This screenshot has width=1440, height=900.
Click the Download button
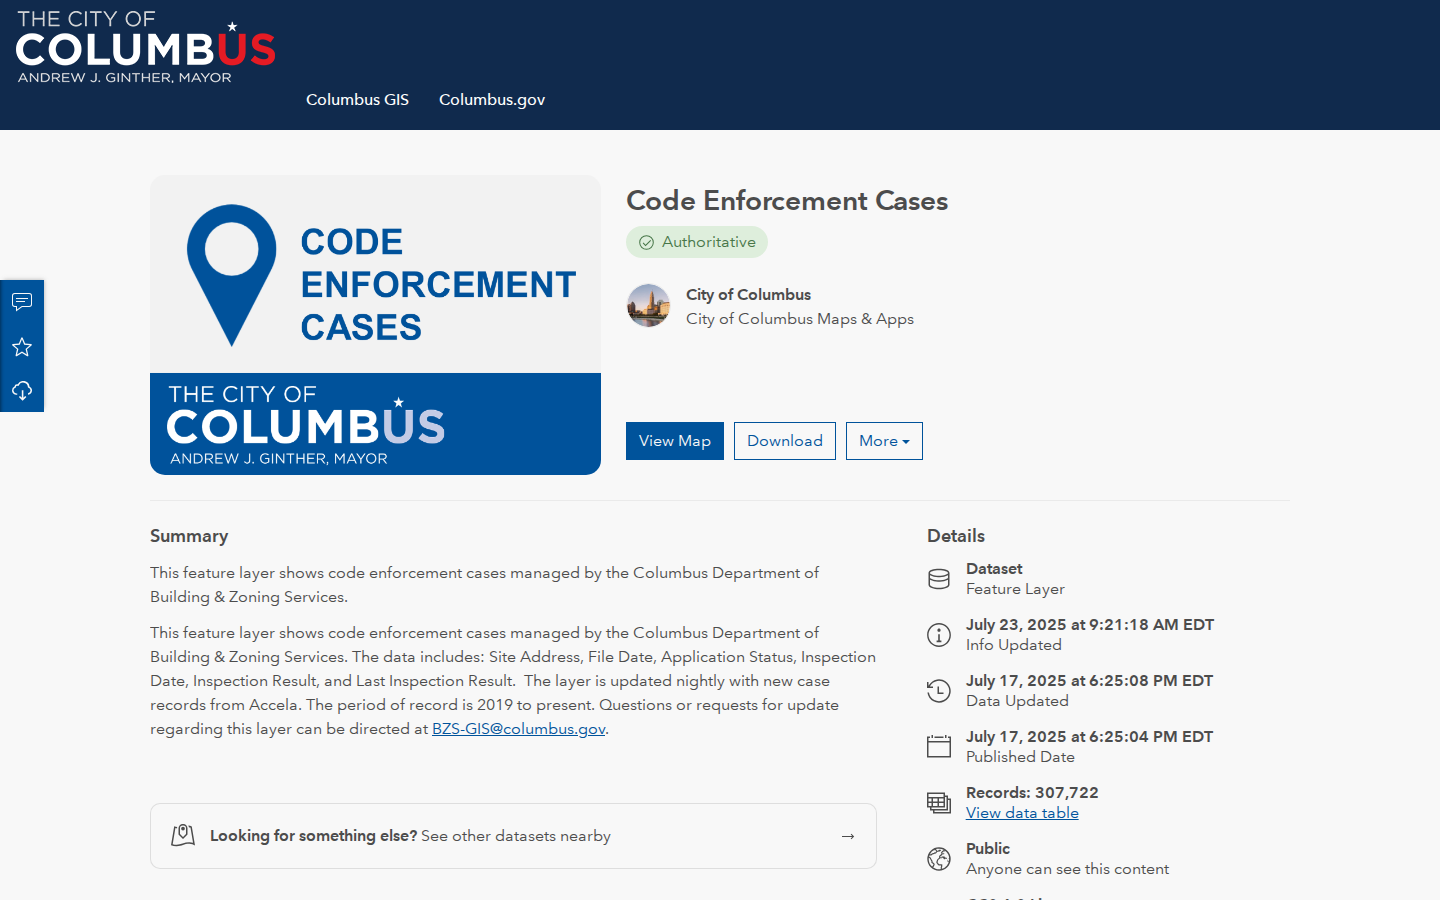[x=785, y=441]
